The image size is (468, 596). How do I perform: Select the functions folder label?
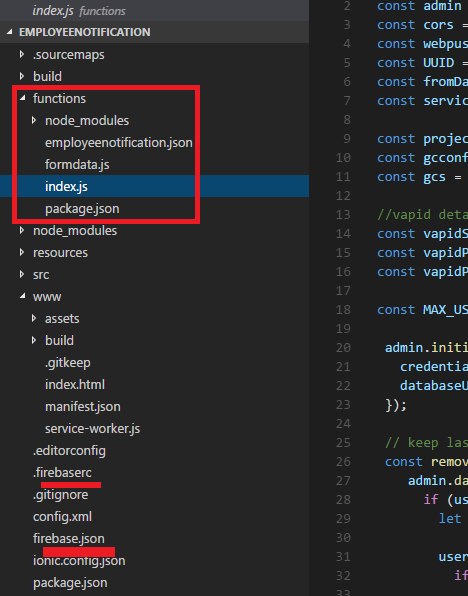tap(59, 98)
